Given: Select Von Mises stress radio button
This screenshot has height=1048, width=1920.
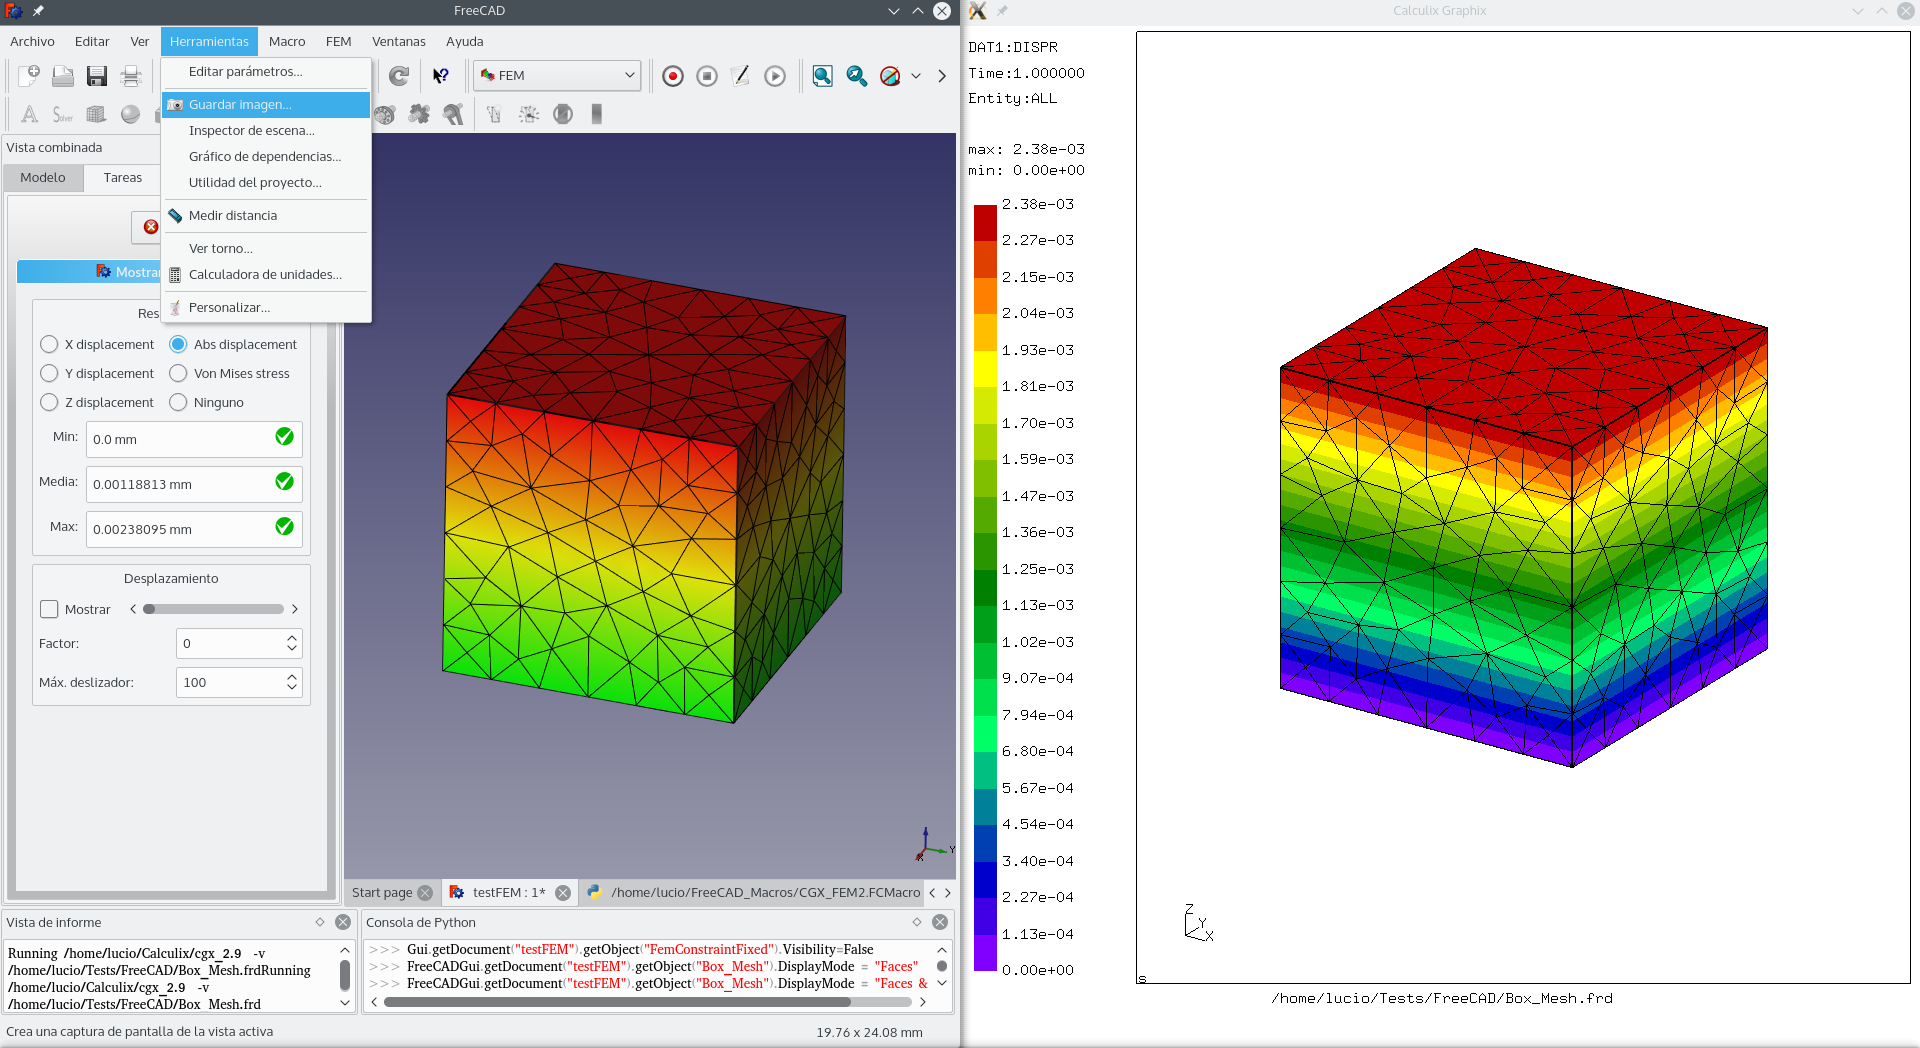Looking at the screenshot, I should 178,373.
